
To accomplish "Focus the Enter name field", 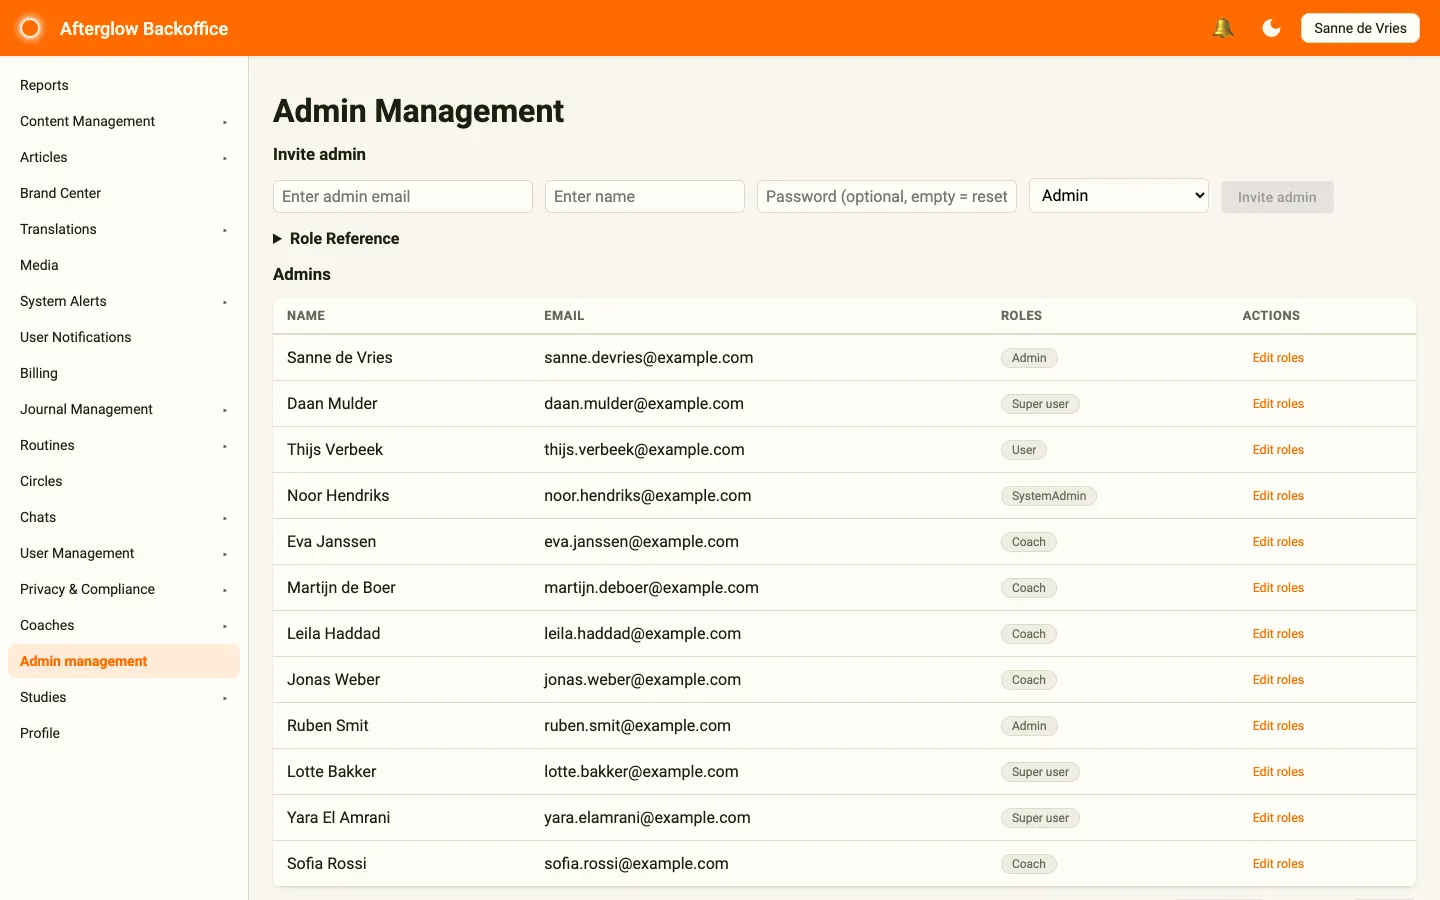I will click(x=645, y=196).
